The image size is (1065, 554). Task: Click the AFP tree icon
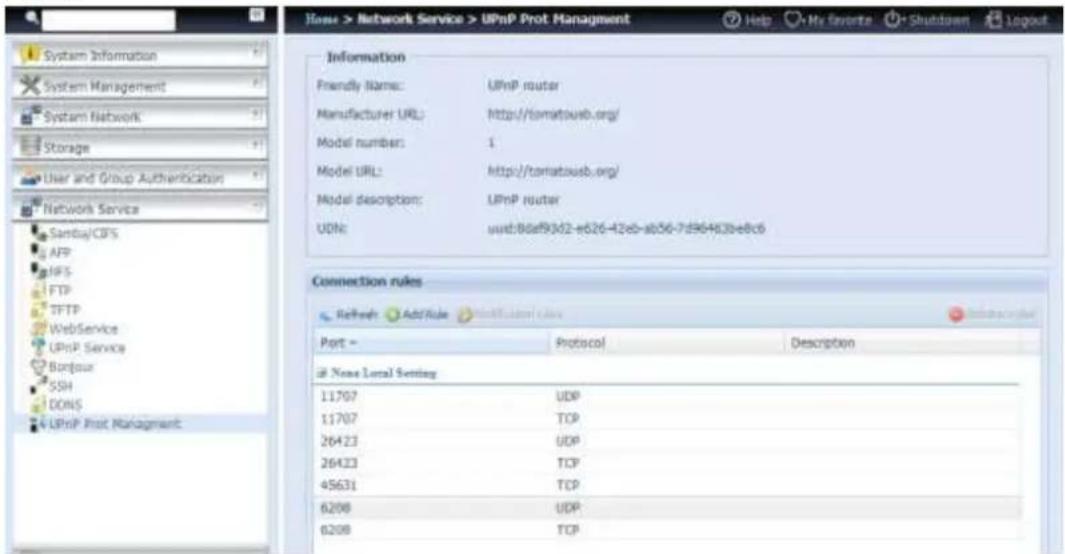39,252
